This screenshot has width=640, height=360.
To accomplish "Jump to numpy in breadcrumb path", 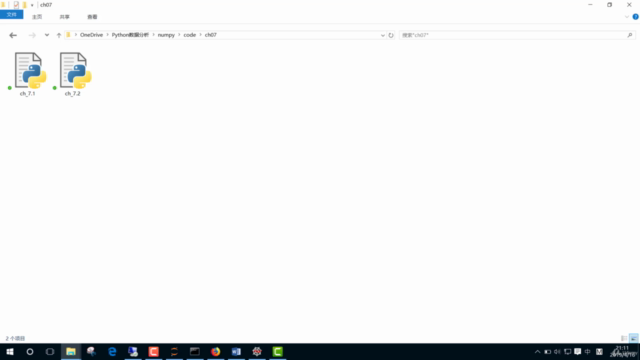I will click(166, 35).
